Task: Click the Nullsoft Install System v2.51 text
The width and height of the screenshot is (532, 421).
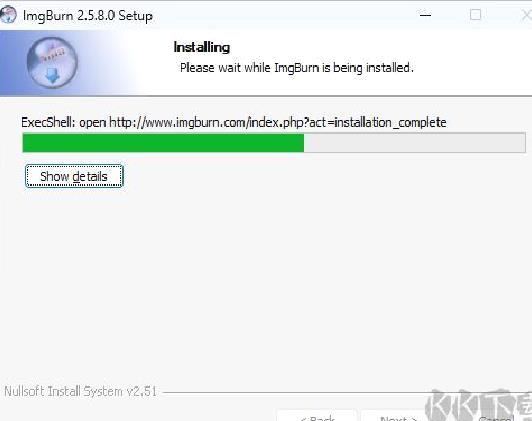Action: 80,391
